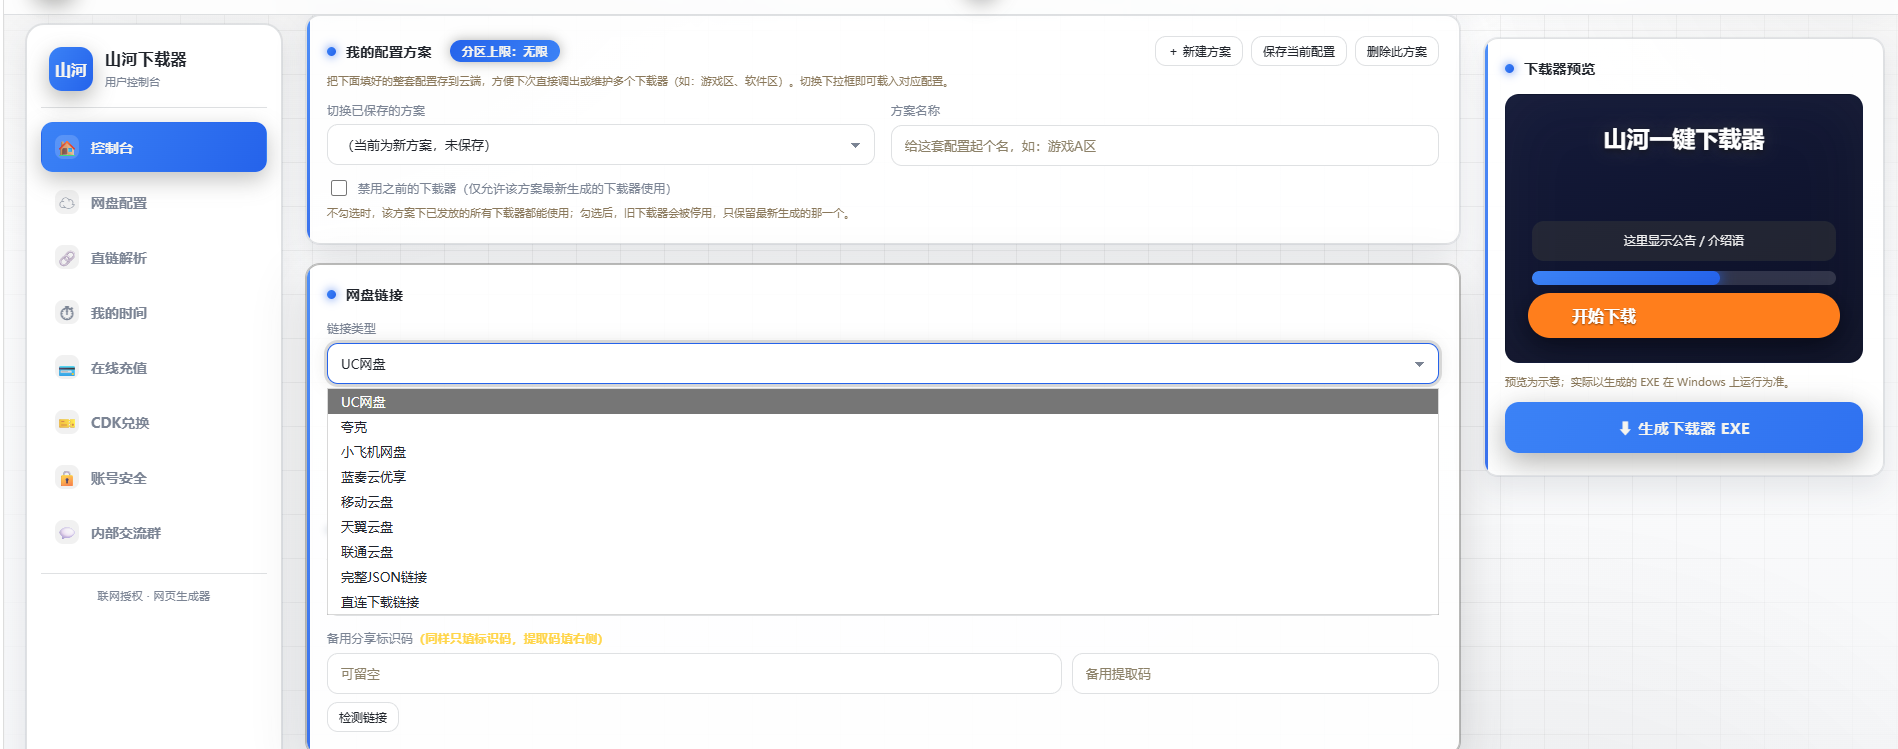Image resolution: width=1898 pixels, height=749 pixels.
Task: Select the 蓝奏云优享 option
Action: coord(883,477)
